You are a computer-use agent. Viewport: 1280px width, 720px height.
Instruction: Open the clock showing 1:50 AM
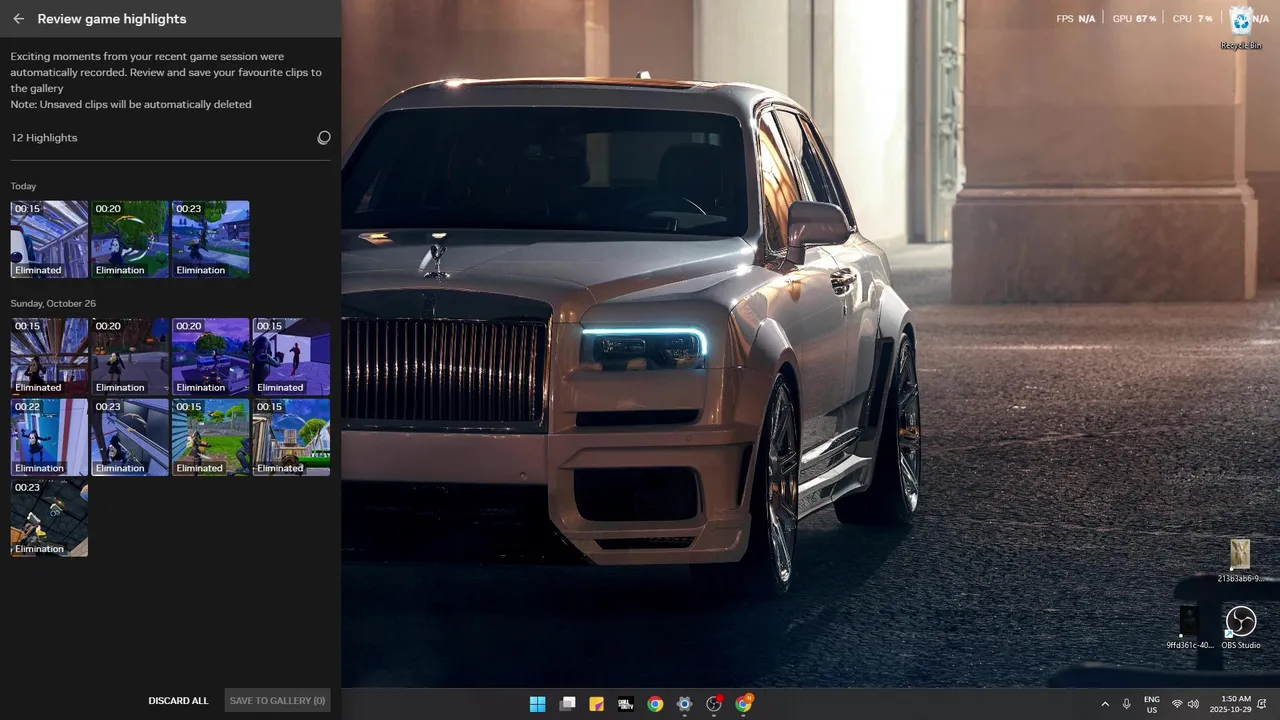(x=1229, y=704)
